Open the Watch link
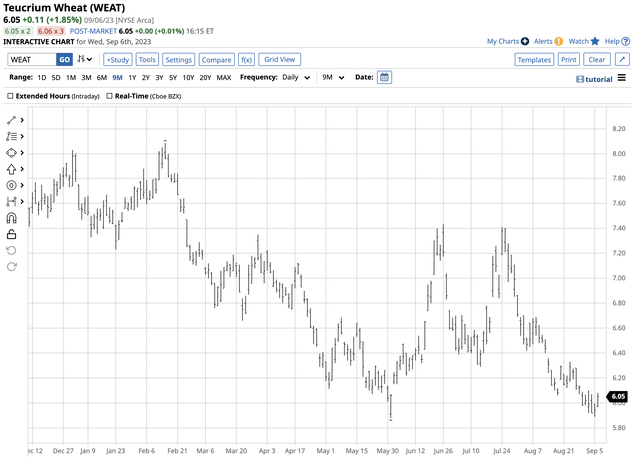 point(579,41)
